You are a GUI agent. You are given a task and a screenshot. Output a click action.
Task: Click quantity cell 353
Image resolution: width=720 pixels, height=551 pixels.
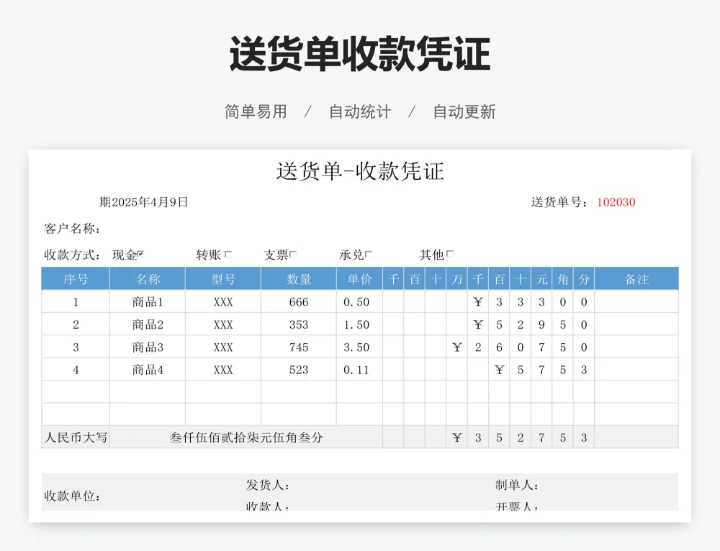tap(298, 325)
